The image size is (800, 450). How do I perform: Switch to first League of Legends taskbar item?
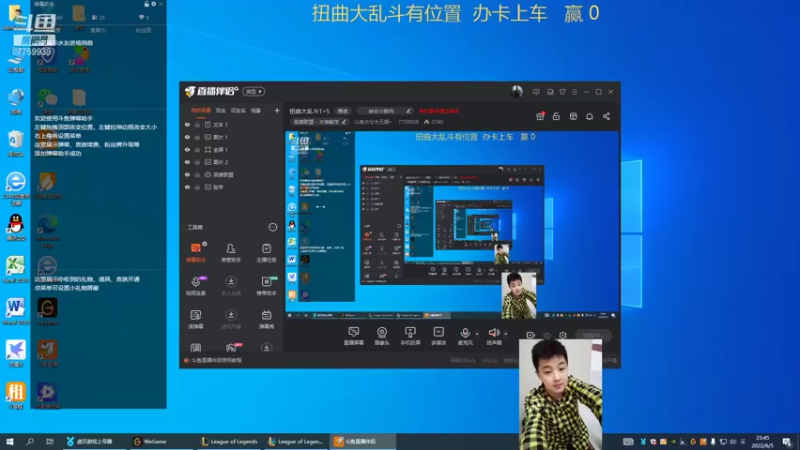click(x=229, y=441)
